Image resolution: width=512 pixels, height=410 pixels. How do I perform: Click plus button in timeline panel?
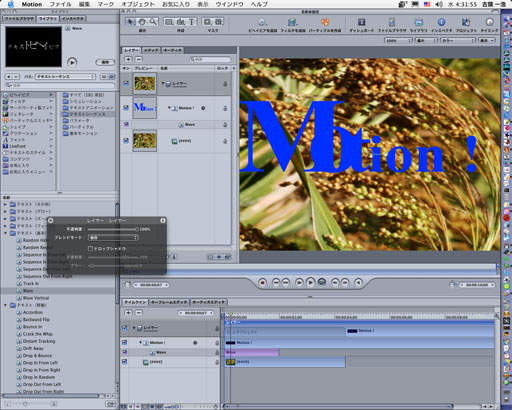coord(128,313)
